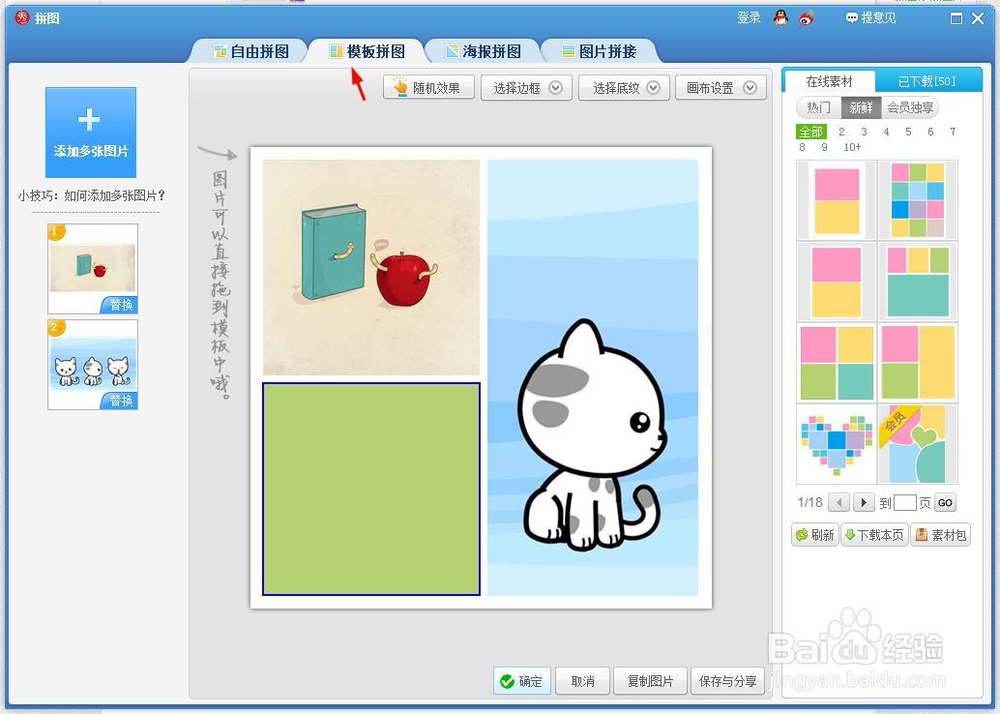Open the 已下载[50] tab
This screenshot has height=714, width=1000.
[x=927, y=82]
